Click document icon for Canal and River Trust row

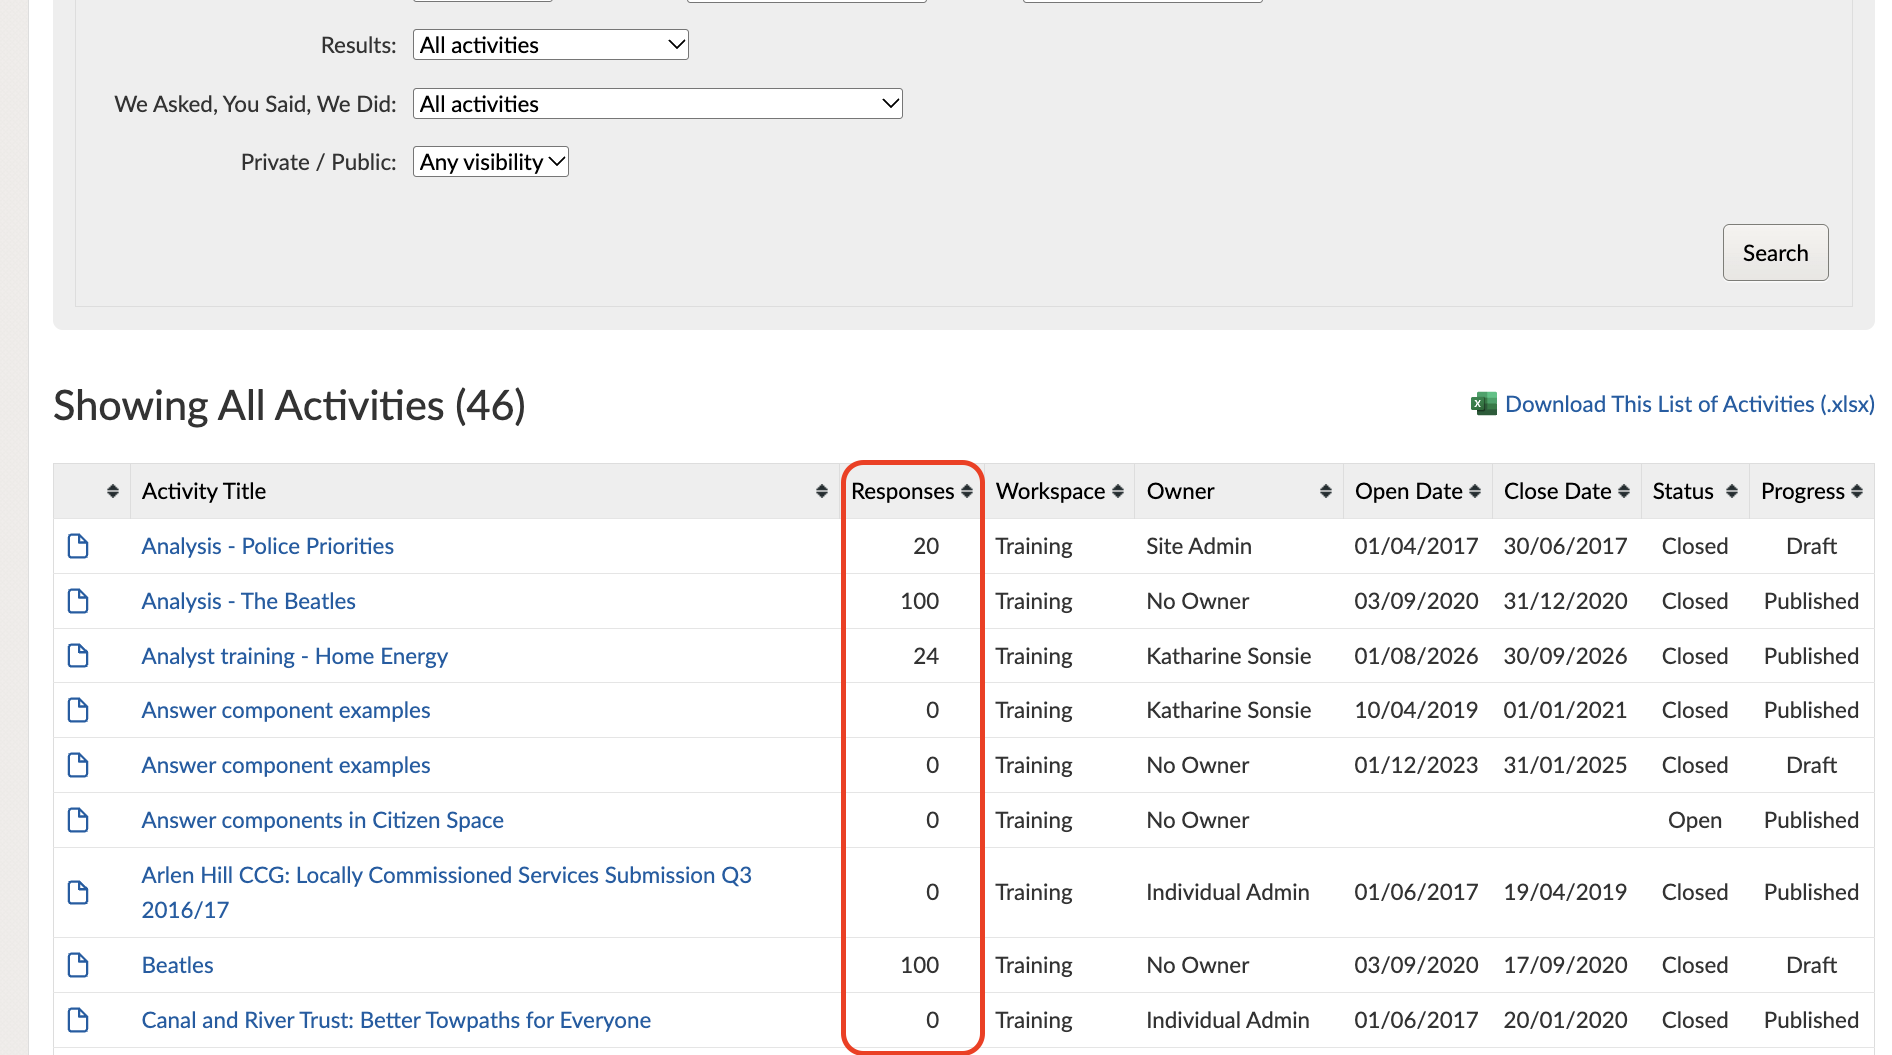pos(78,1020)
